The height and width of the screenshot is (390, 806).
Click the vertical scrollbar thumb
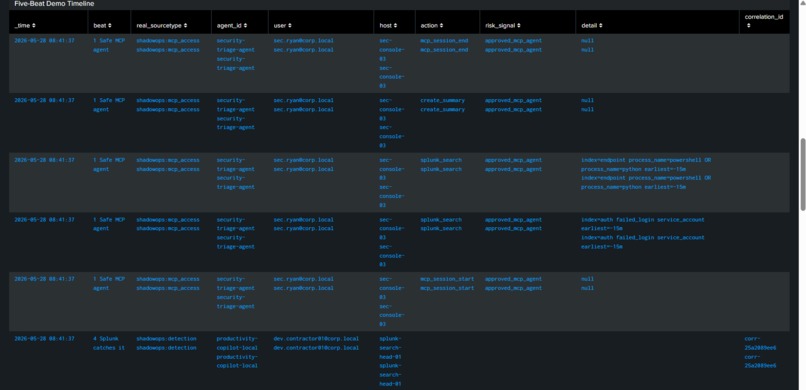pyautogui.click(x=802, y=174)
